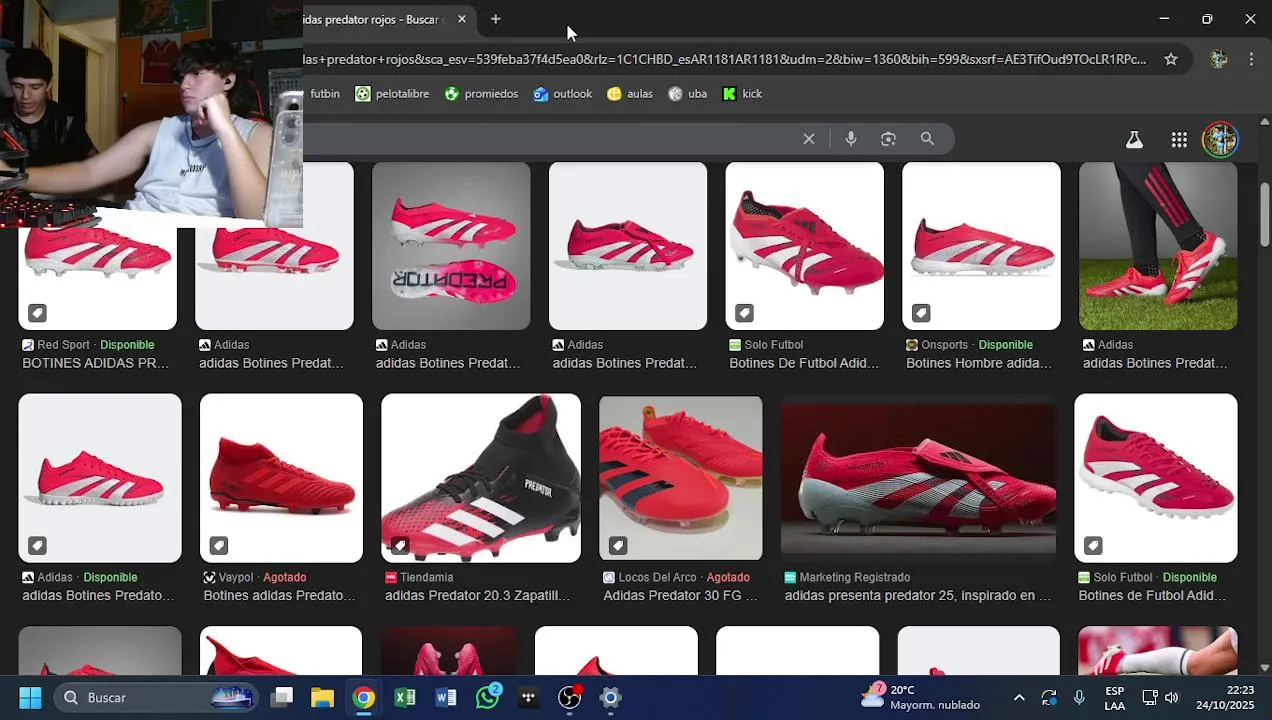Click the taskbar microphone tray icon
The image size is (1272, 720).
(1079, 698)
